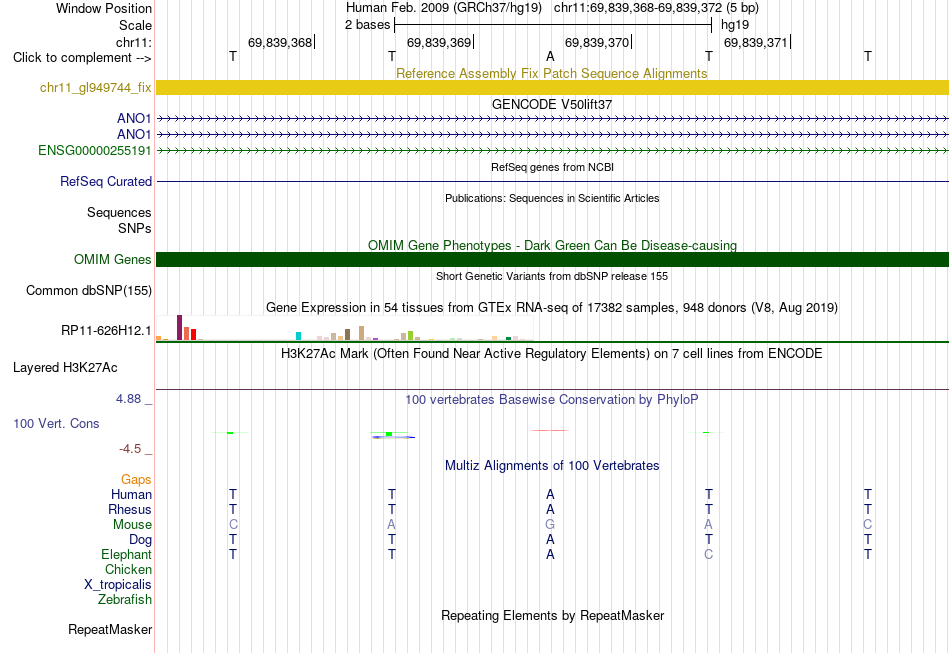Select the Elephant species label

127,554
